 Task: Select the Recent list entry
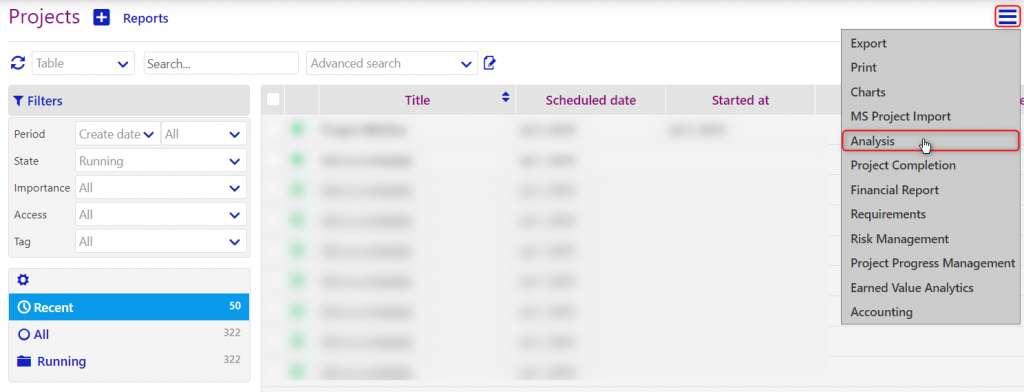point(129,307)
